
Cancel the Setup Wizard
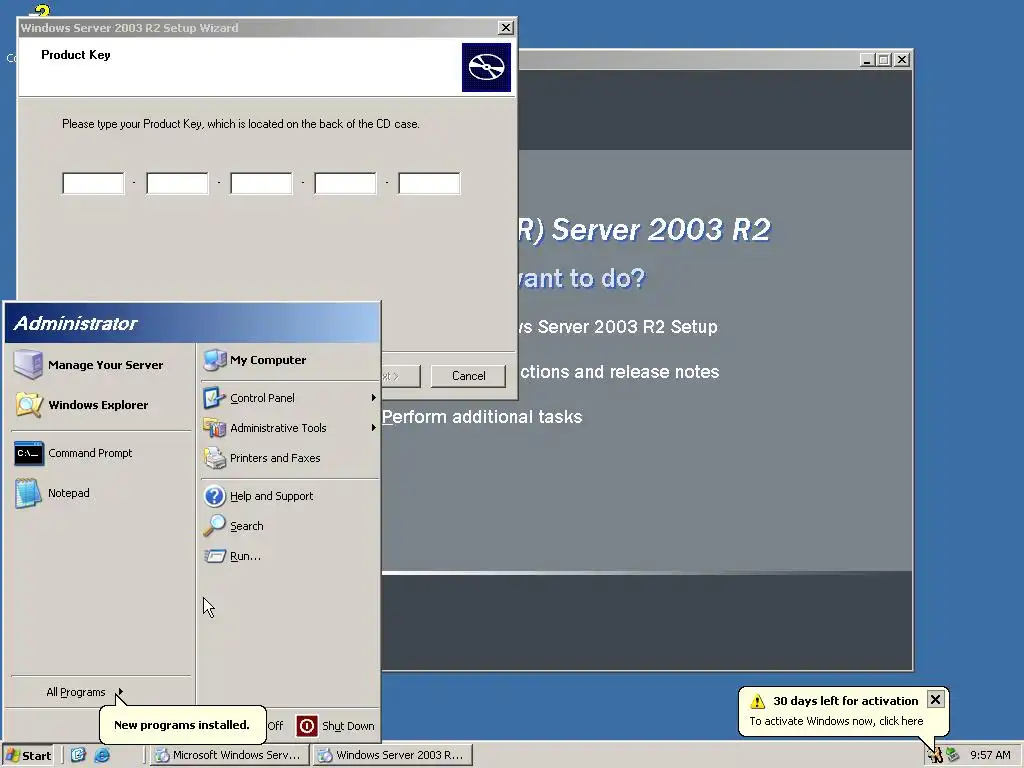[x=468, y=376]
